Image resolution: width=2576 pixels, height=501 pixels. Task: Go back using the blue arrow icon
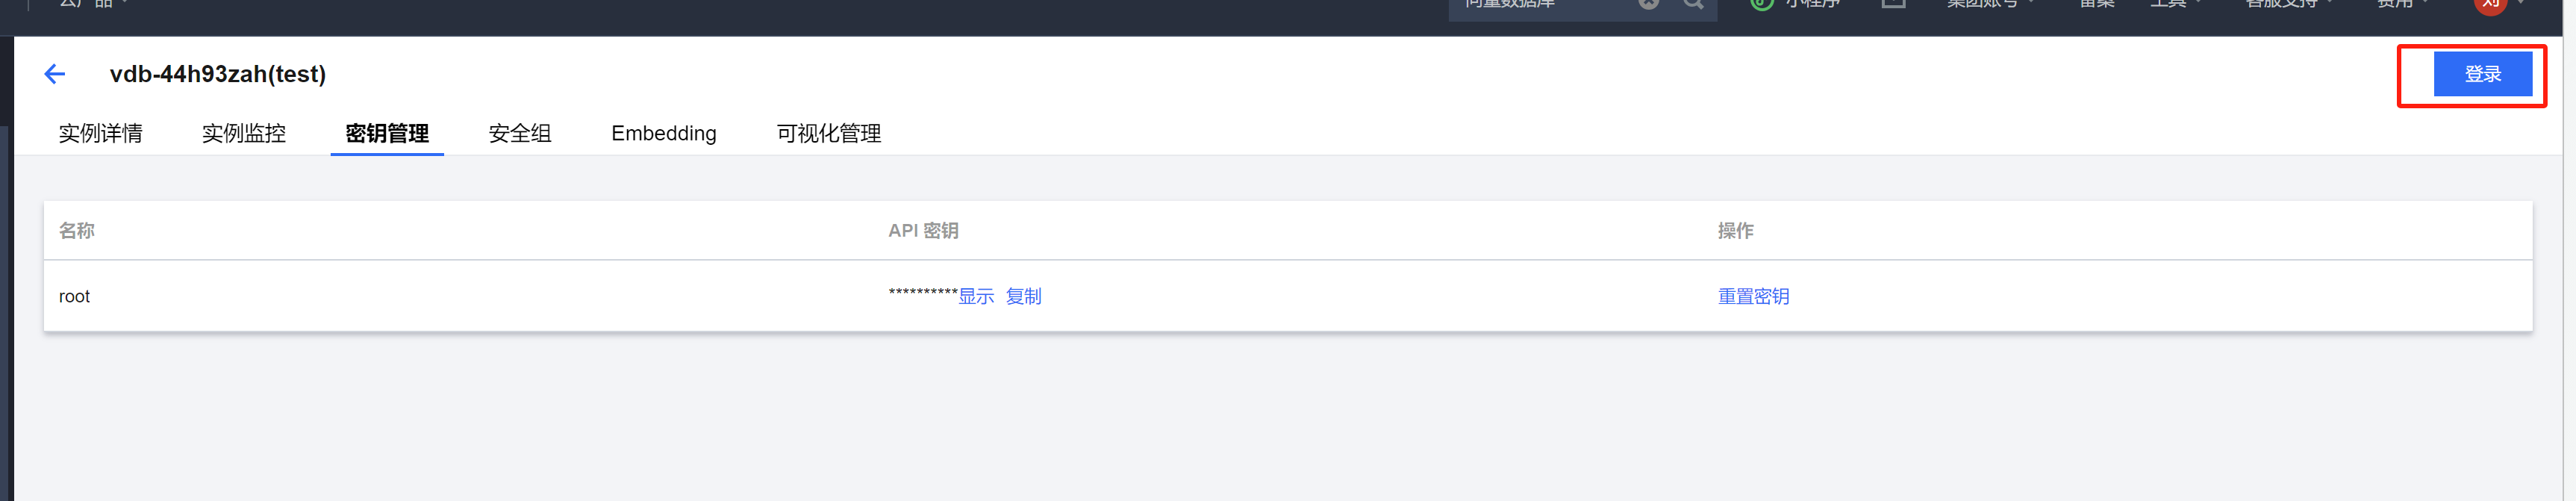coord(55,74)
